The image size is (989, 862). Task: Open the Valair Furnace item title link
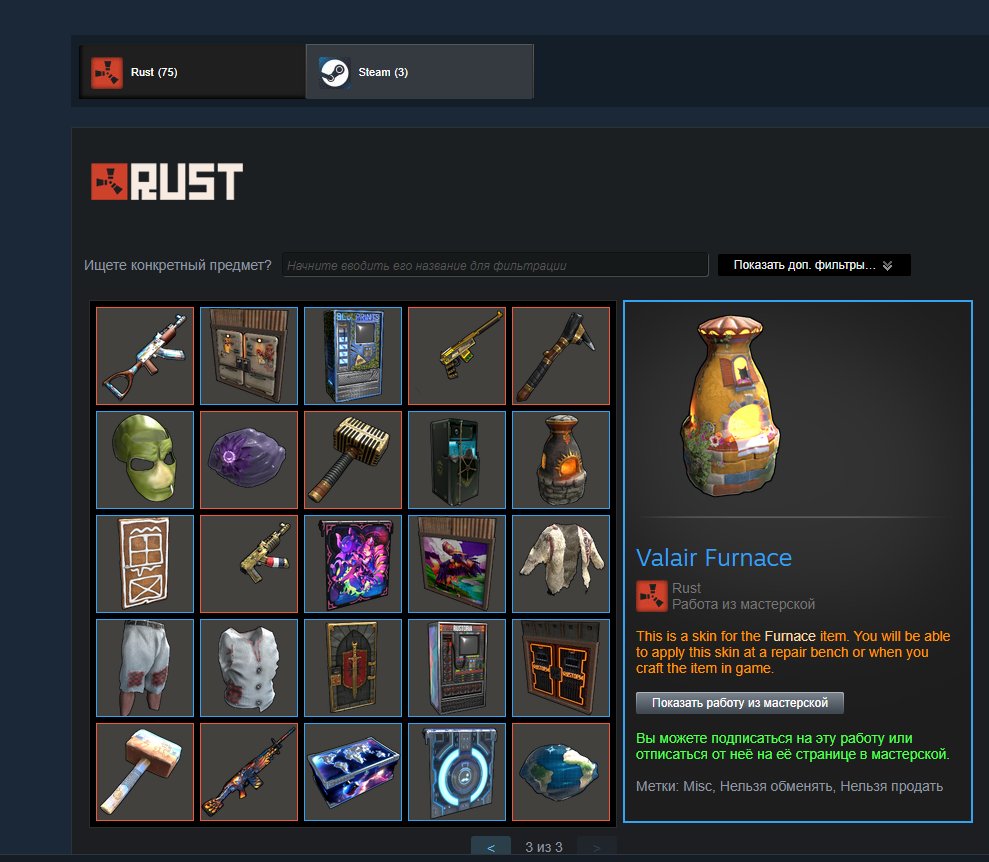pos(713,557)
